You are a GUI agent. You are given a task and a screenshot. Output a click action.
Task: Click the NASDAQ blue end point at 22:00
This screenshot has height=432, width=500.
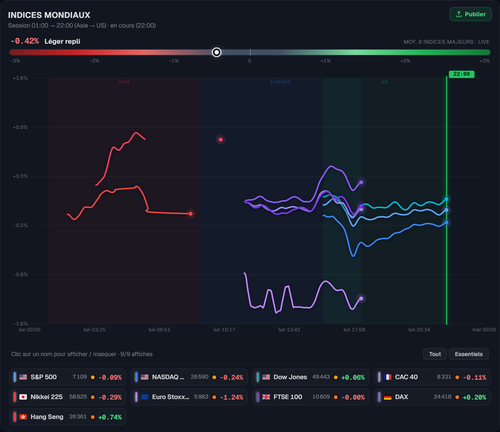447,222
